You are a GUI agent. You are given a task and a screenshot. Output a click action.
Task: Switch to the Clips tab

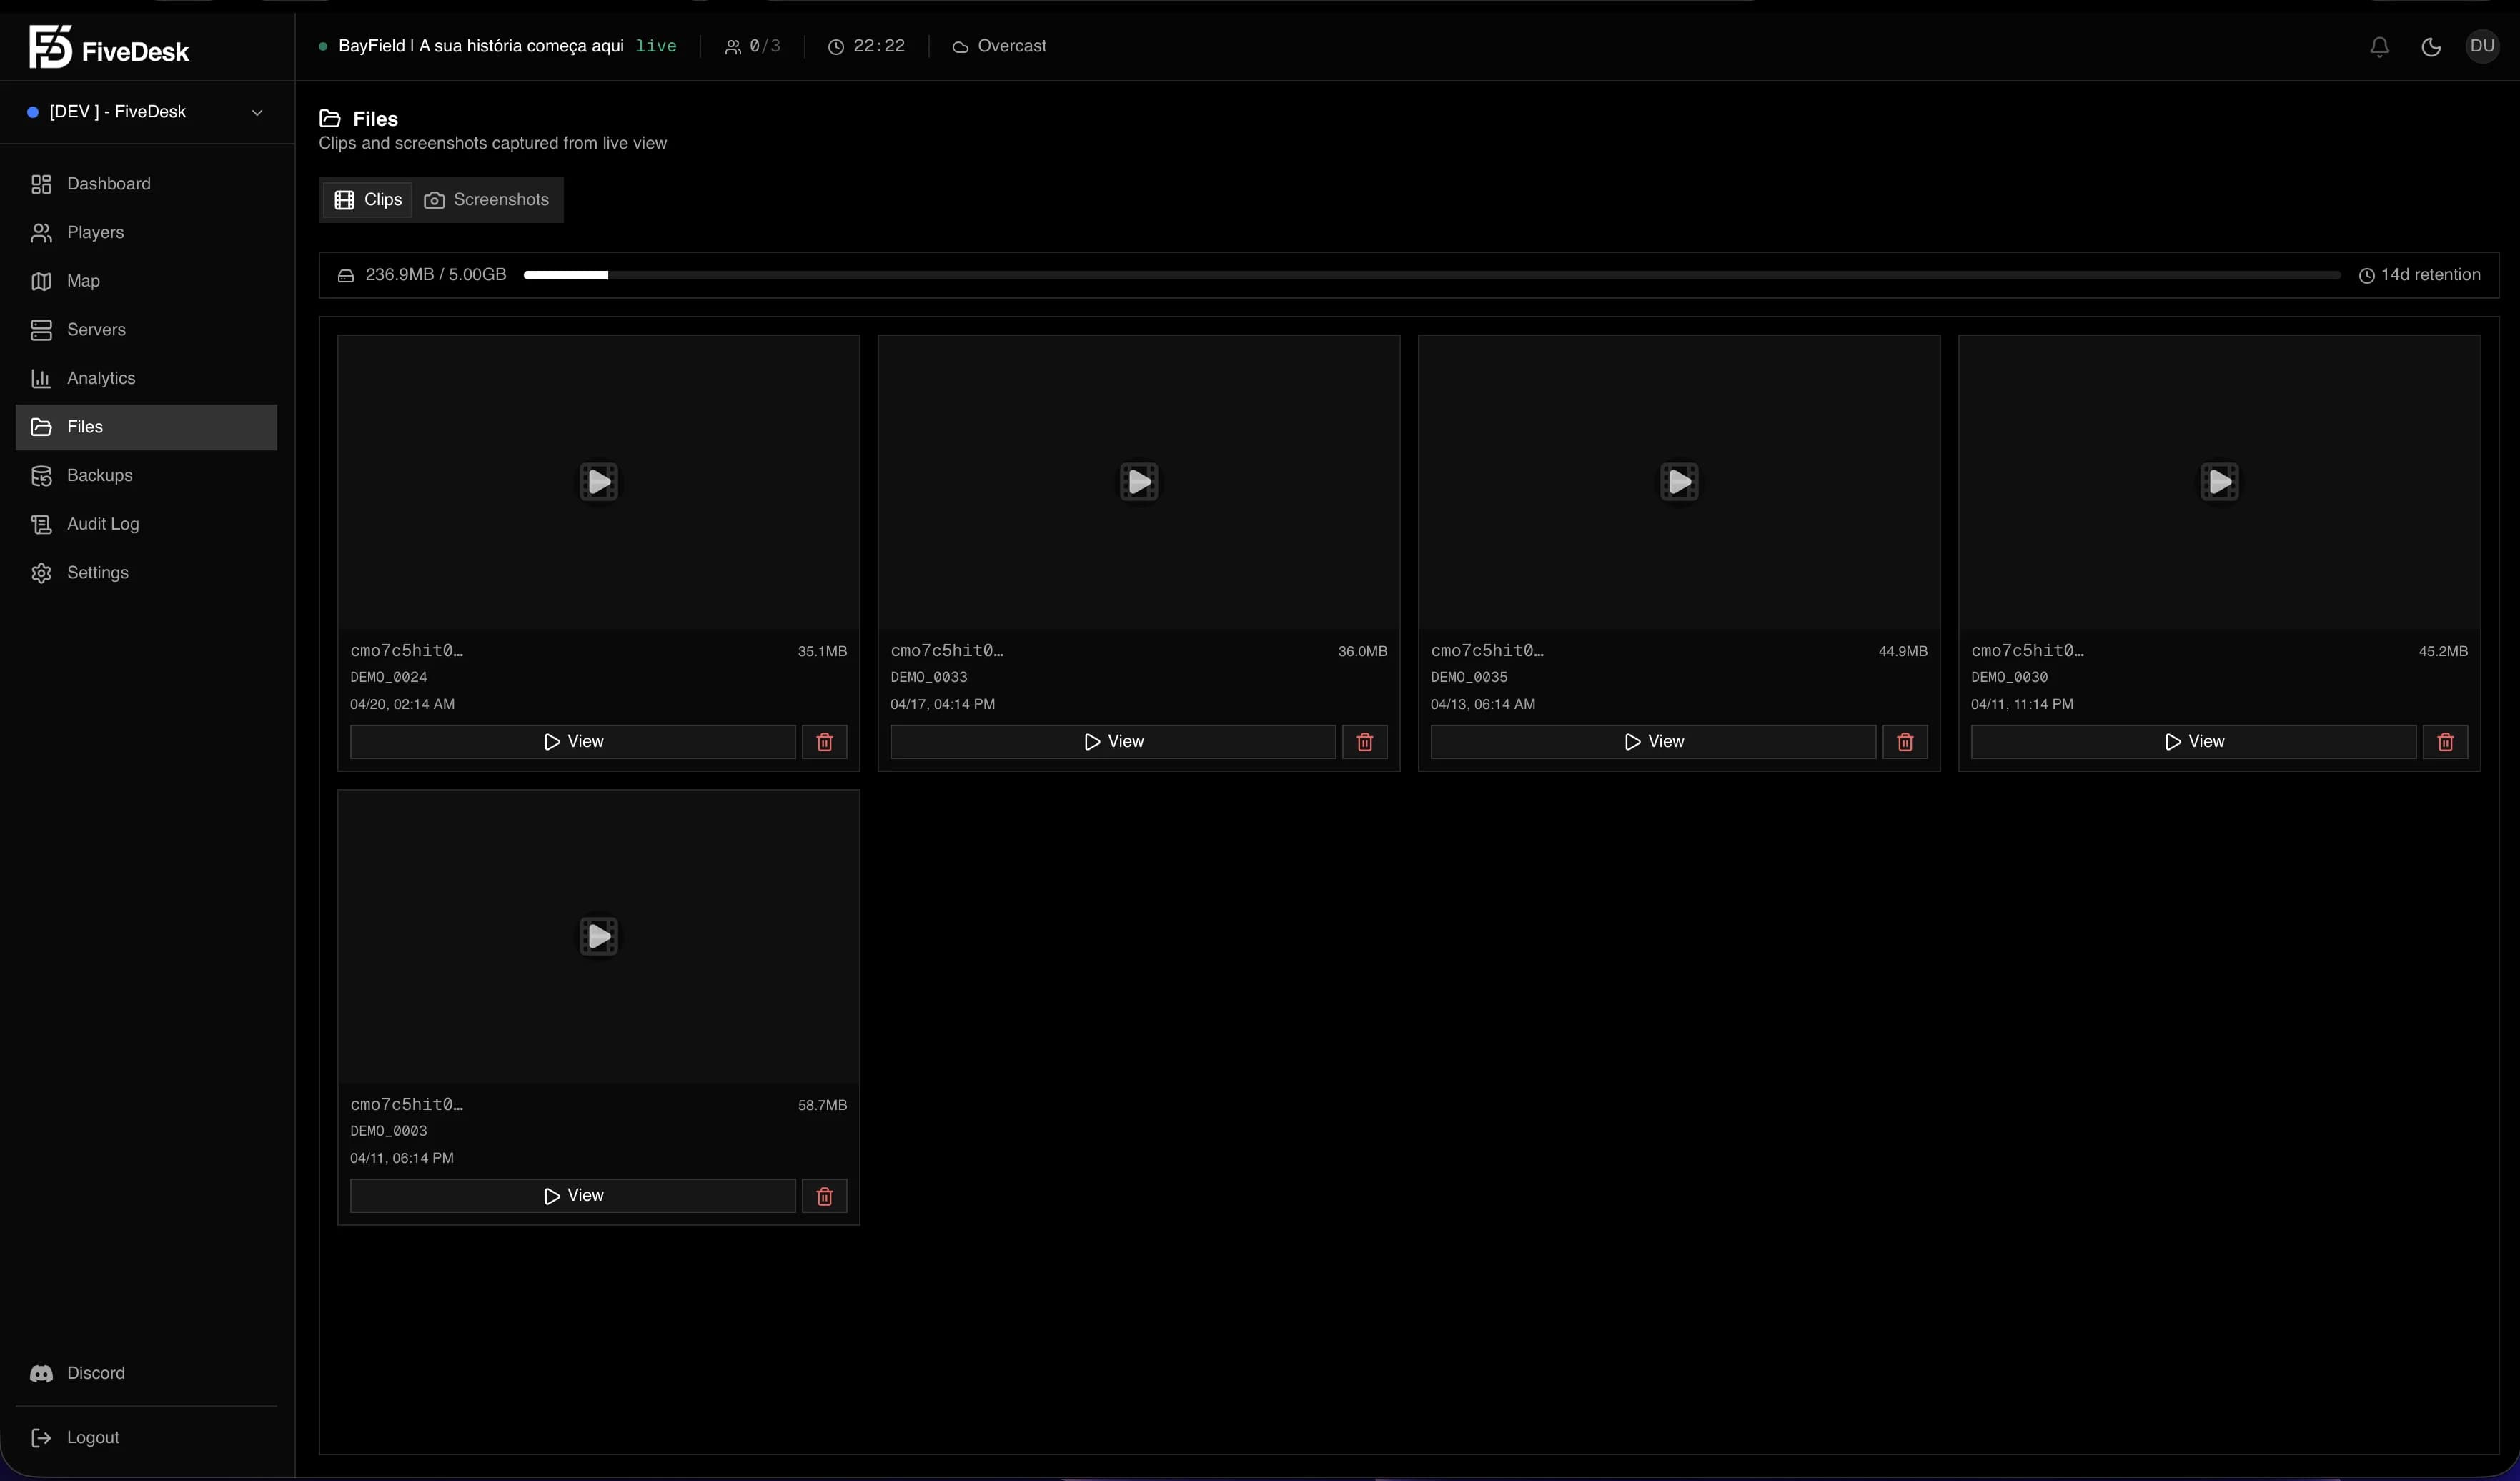point(367,200)
